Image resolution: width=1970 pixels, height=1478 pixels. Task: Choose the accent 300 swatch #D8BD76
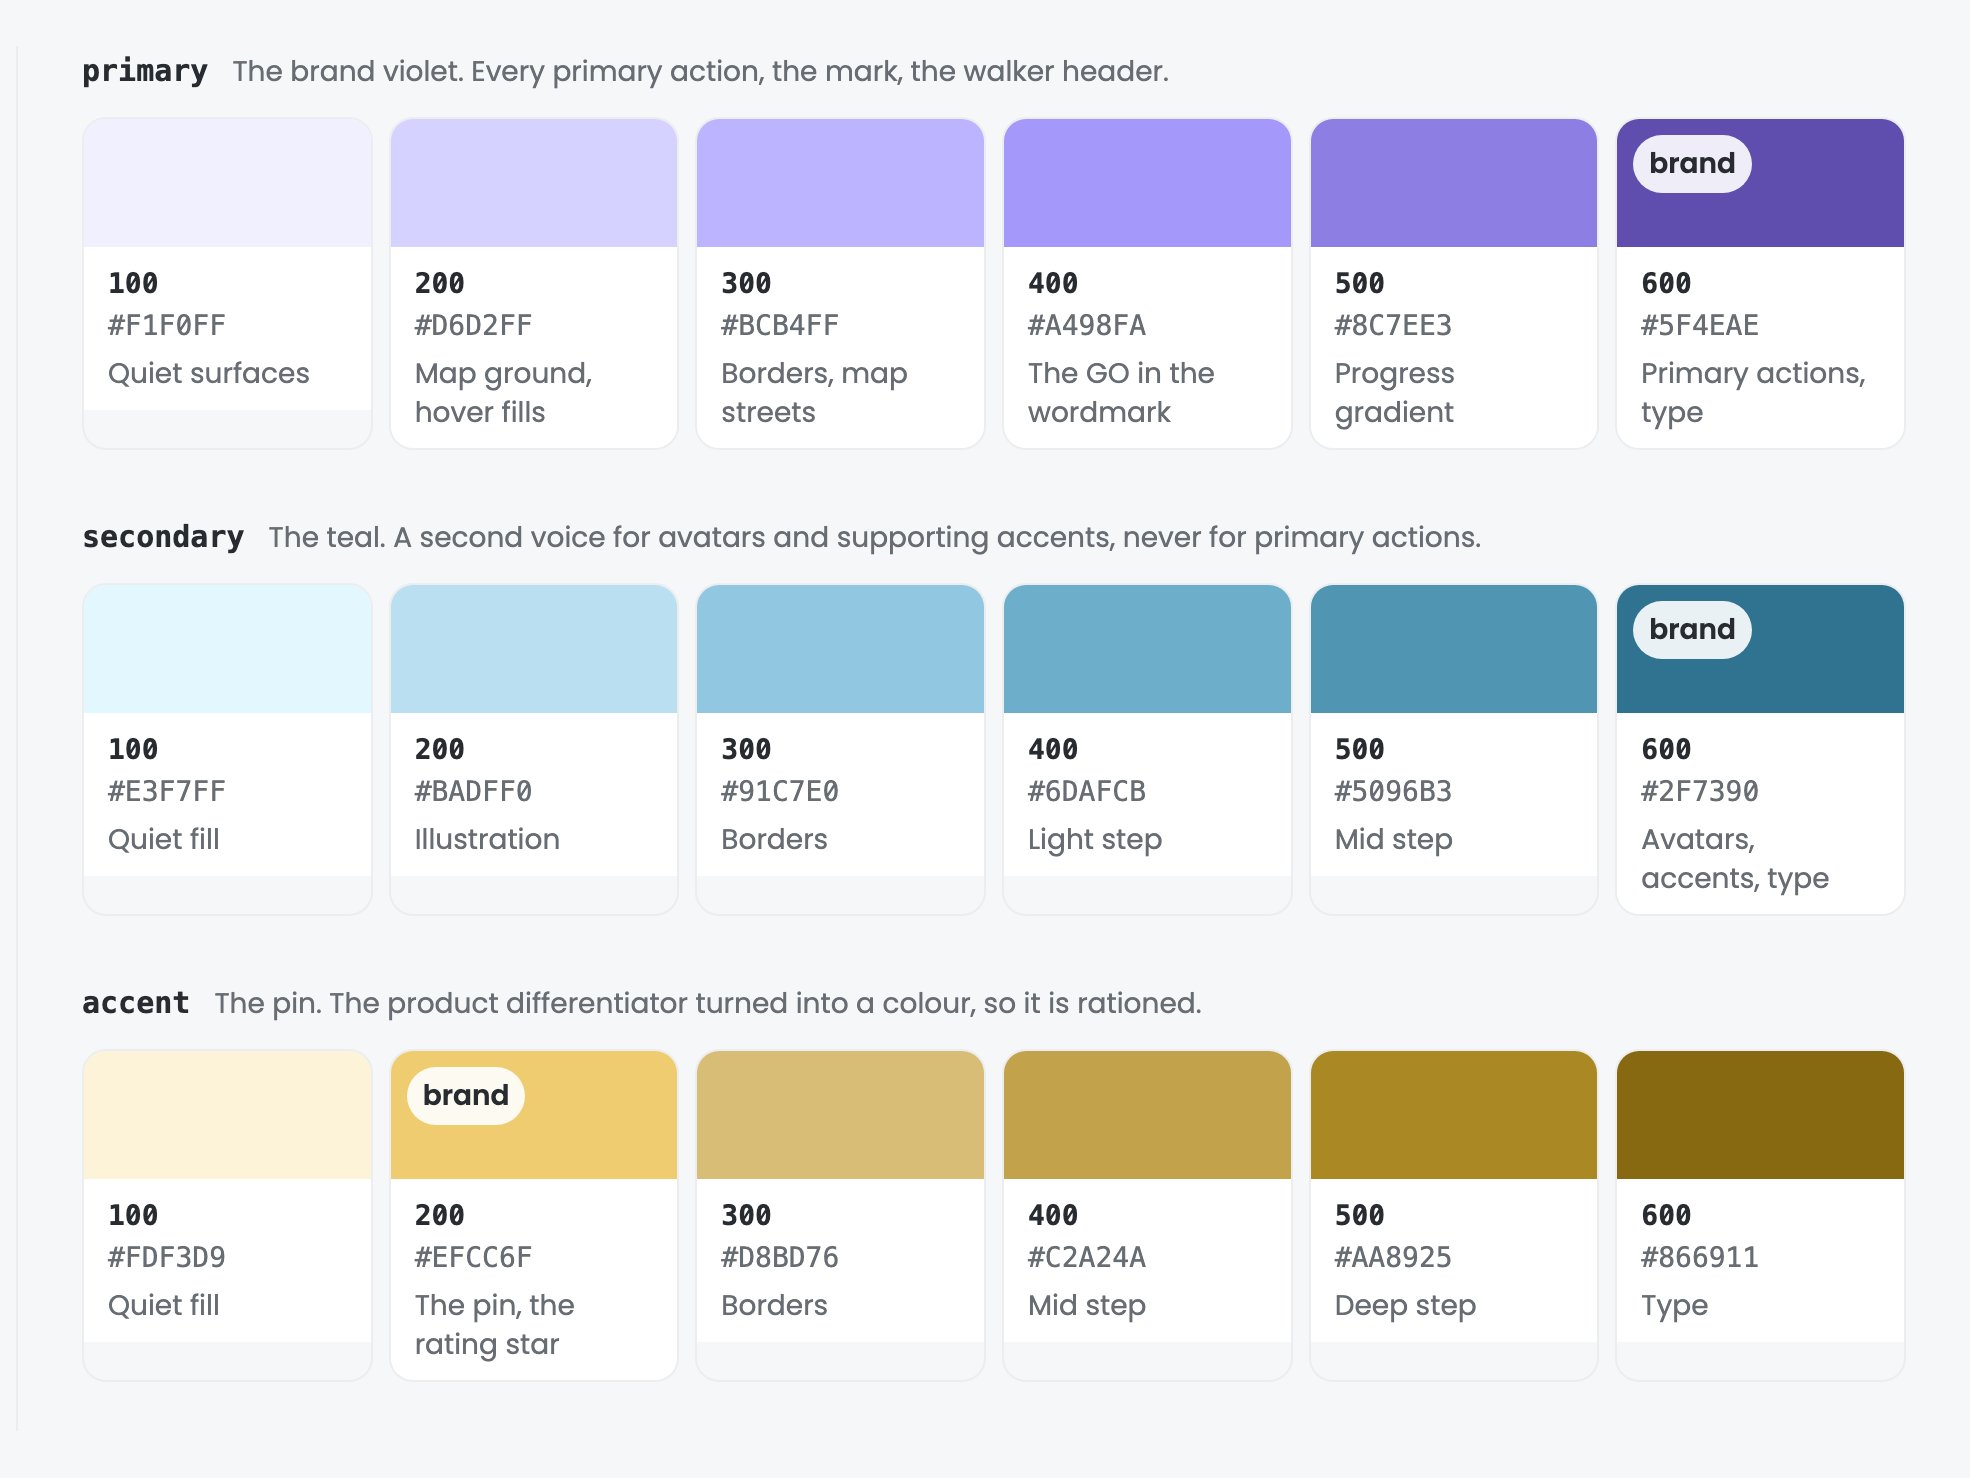(840, 1115)
